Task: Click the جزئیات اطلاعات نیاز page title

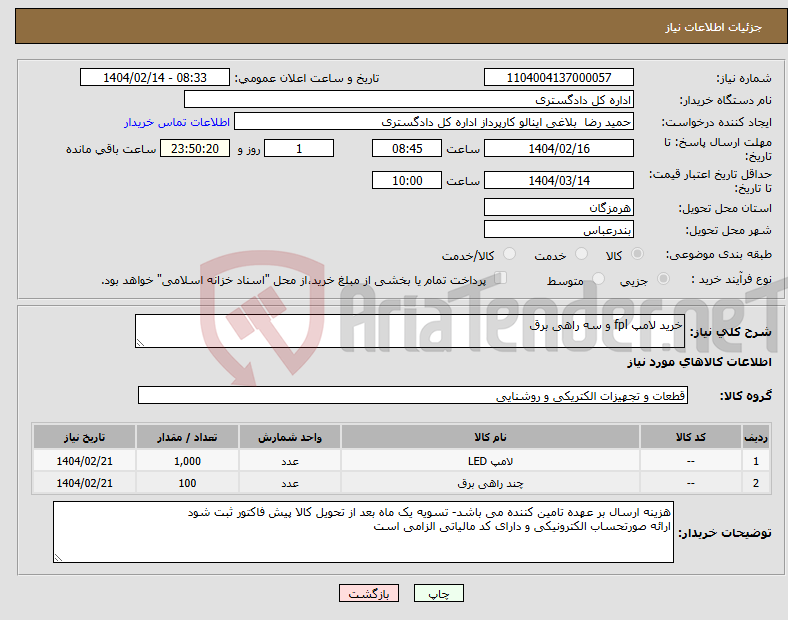Action: [713, 27]
